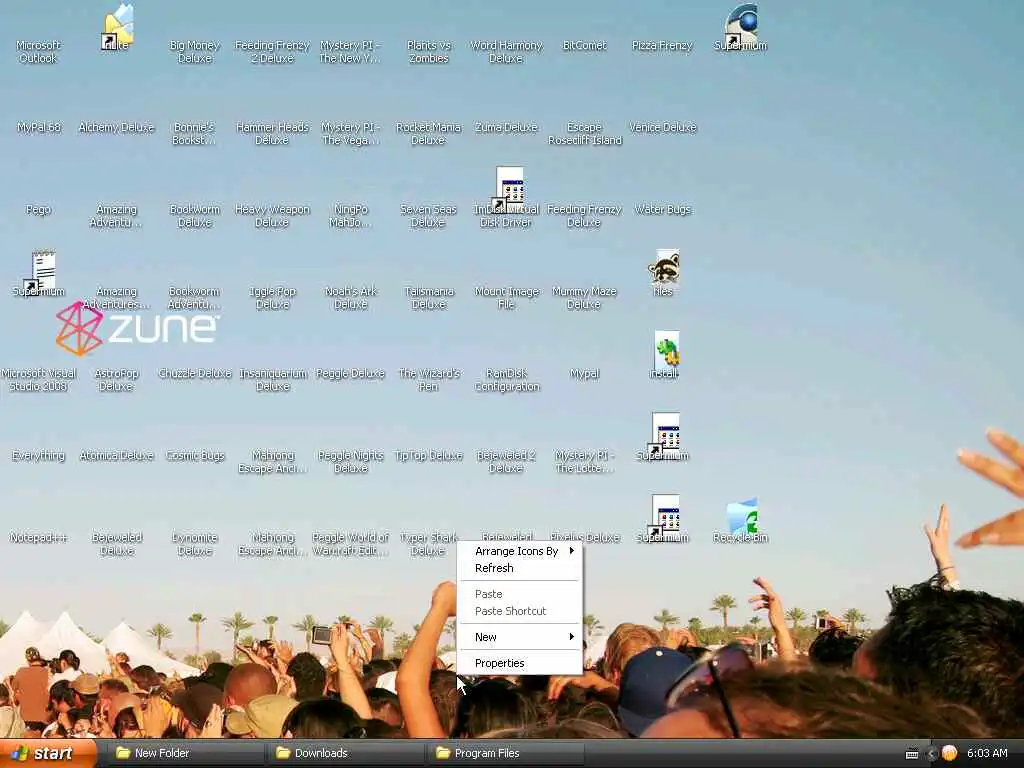Select Feeding Frenzy 2 Deluxe shortcut
Viewport: 1024px width, 768px height.
click(x=272, y=52)
